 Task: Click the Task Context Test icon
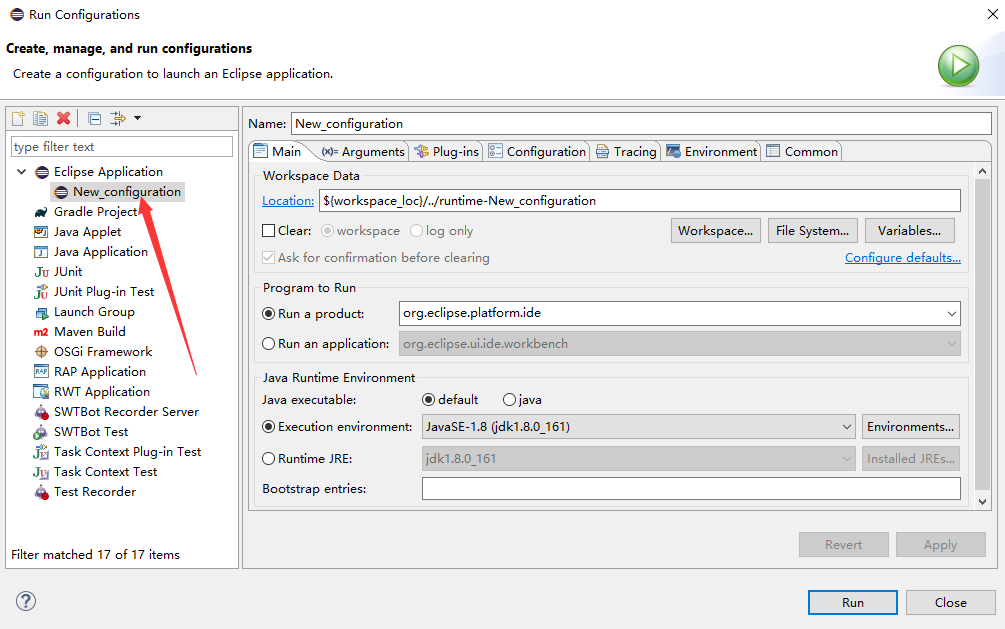click(41, 472)
